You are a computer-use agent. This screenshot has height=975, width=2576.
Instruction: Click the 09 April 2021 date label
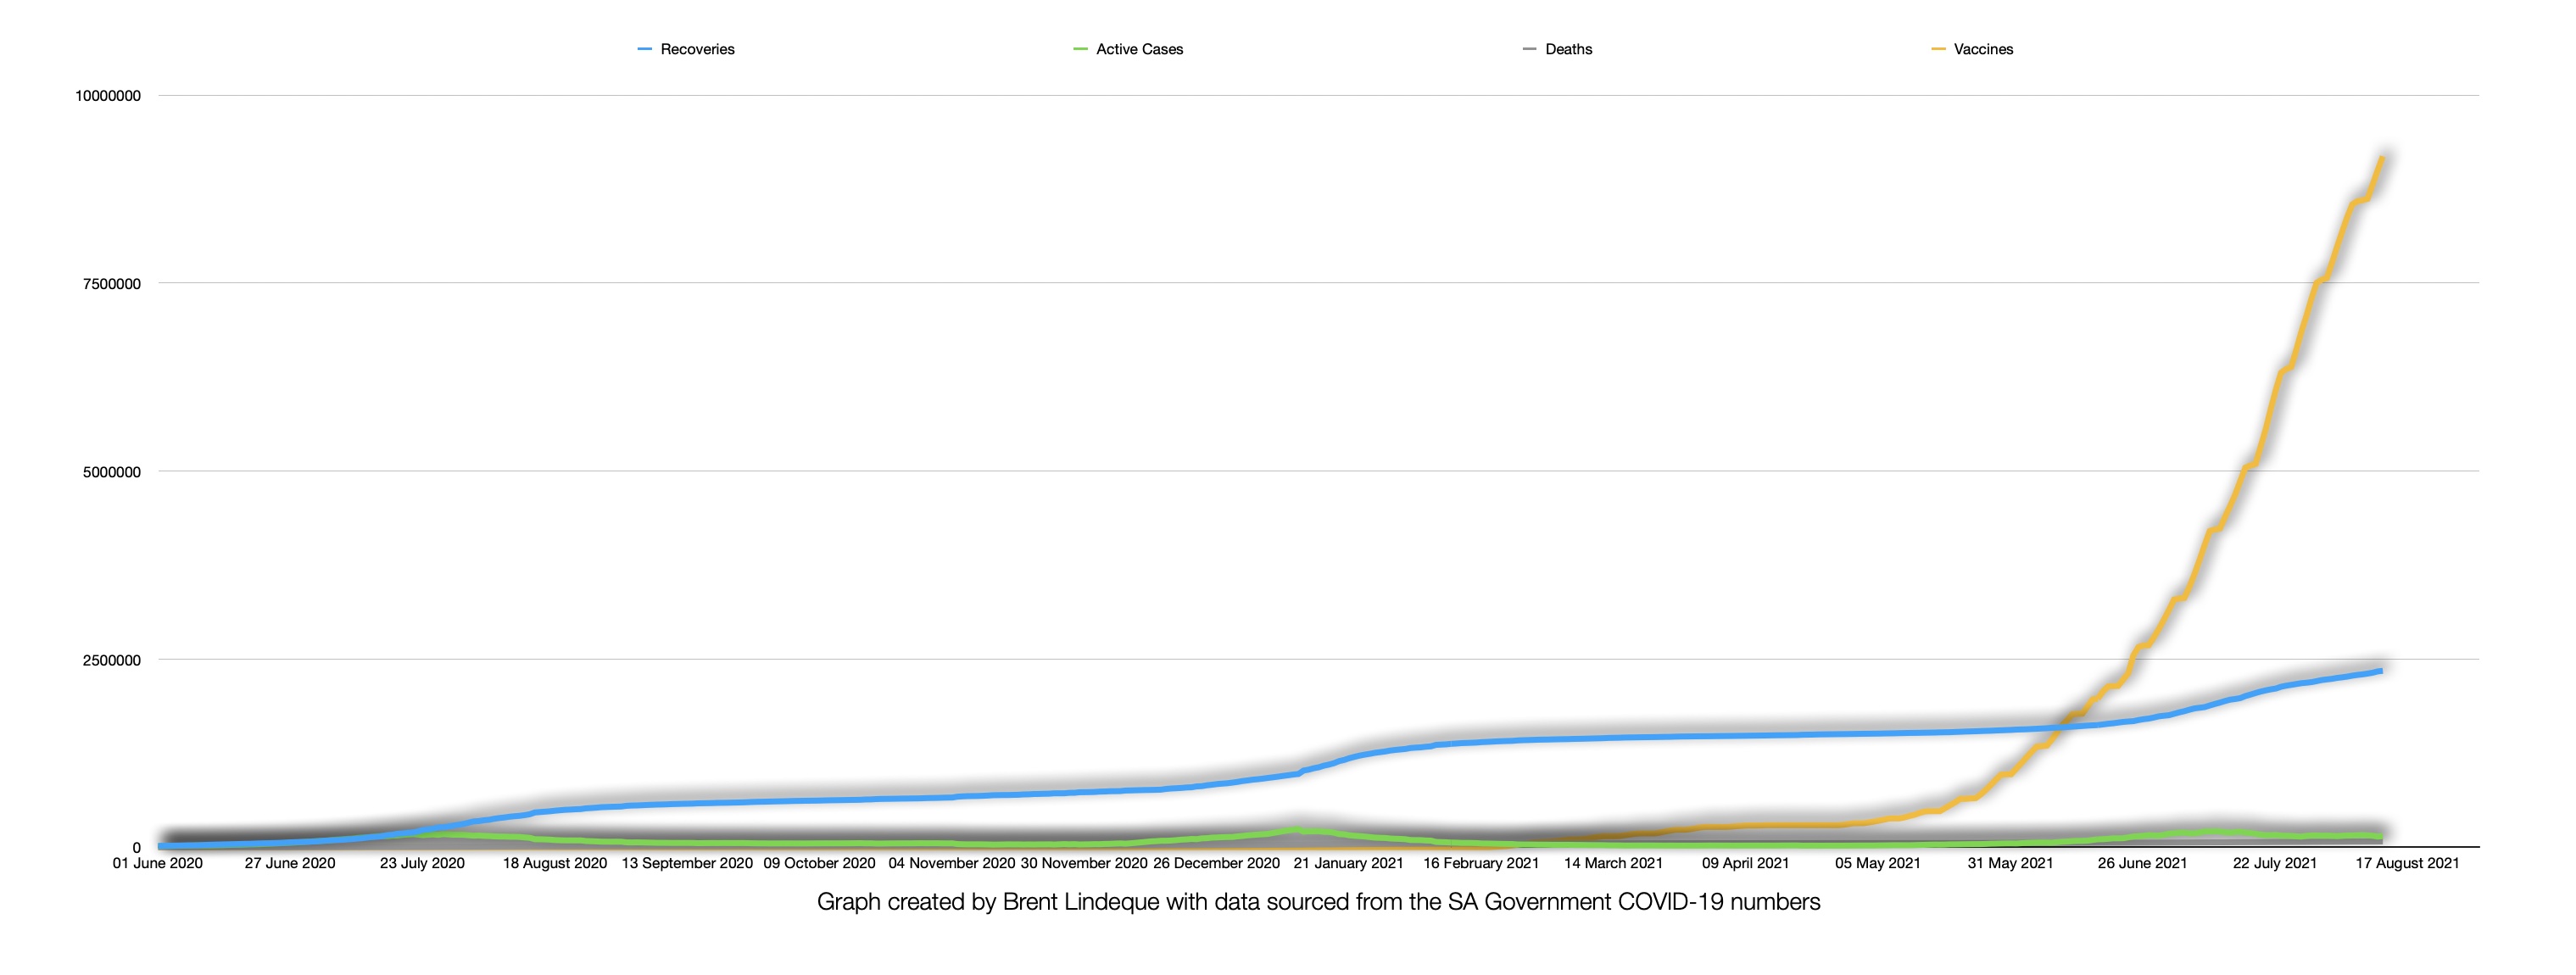[1745, 863]
